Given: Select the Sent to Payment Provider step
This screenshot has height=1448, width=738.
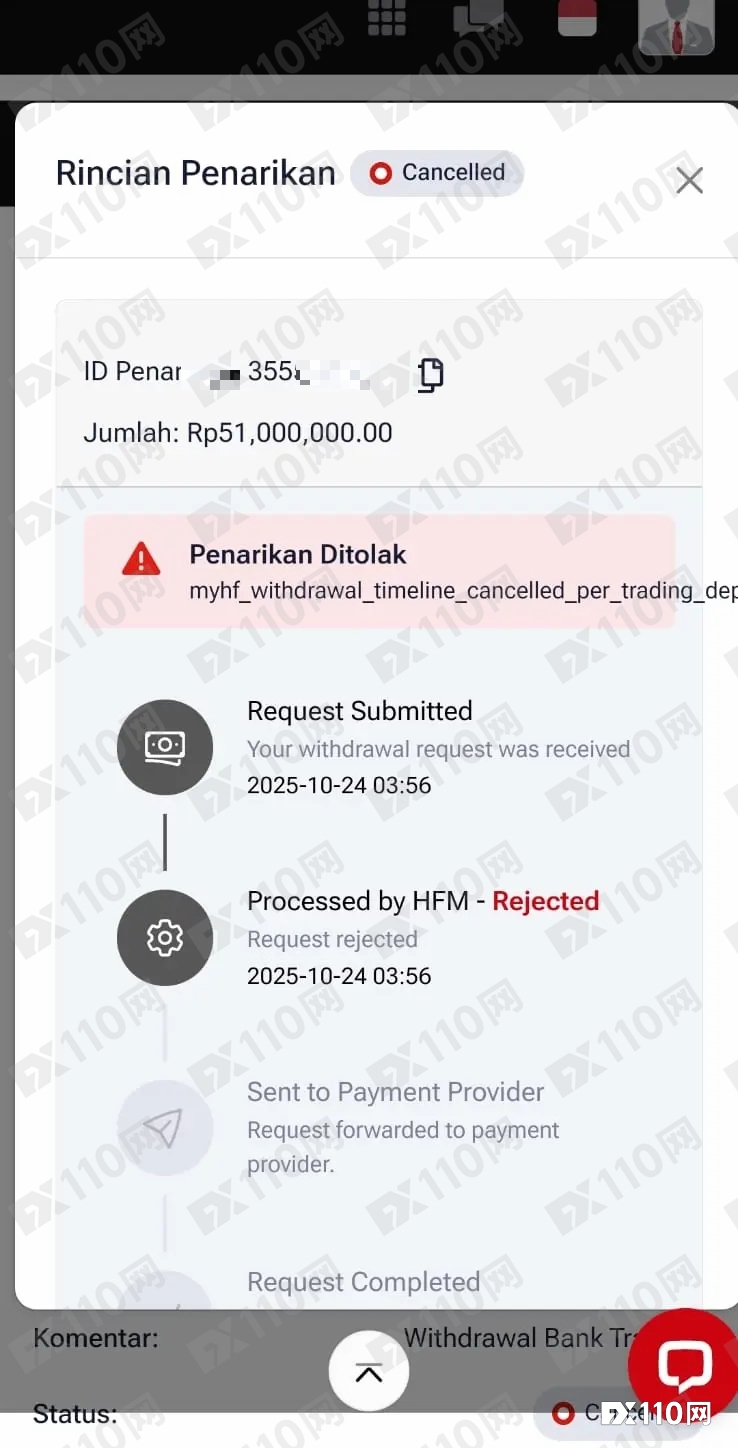Looking at the screenshot, I should click(x=395, y=1092).
